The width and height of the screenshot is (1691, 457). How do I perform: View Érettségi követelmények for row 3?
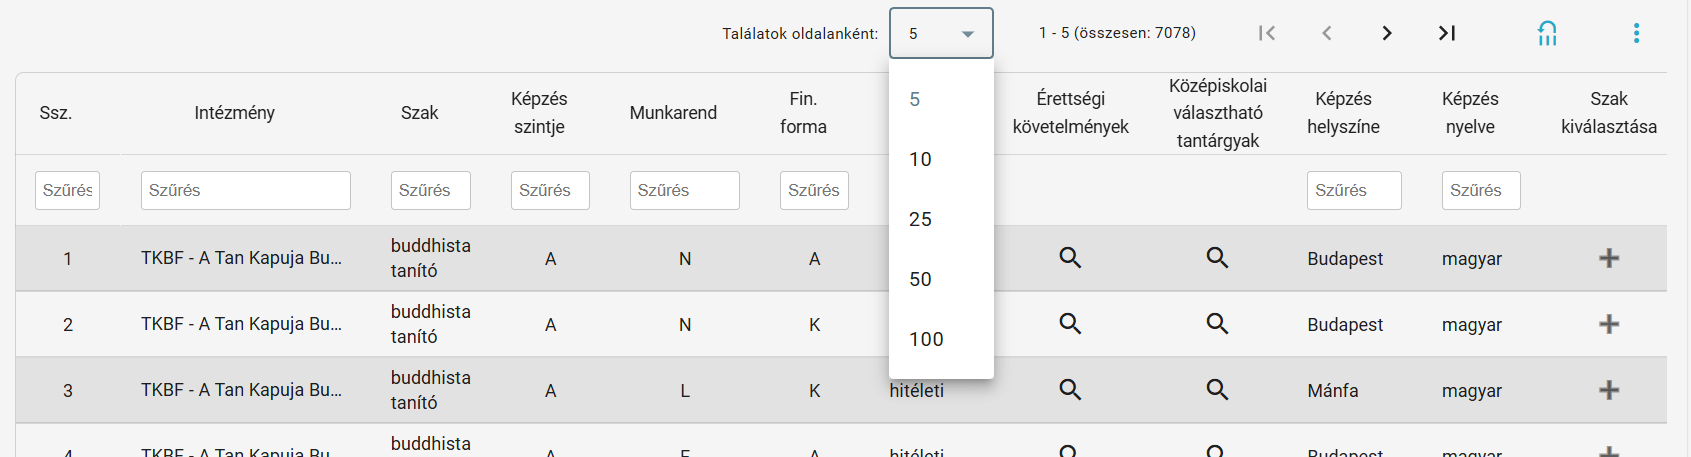(1070, 390)
